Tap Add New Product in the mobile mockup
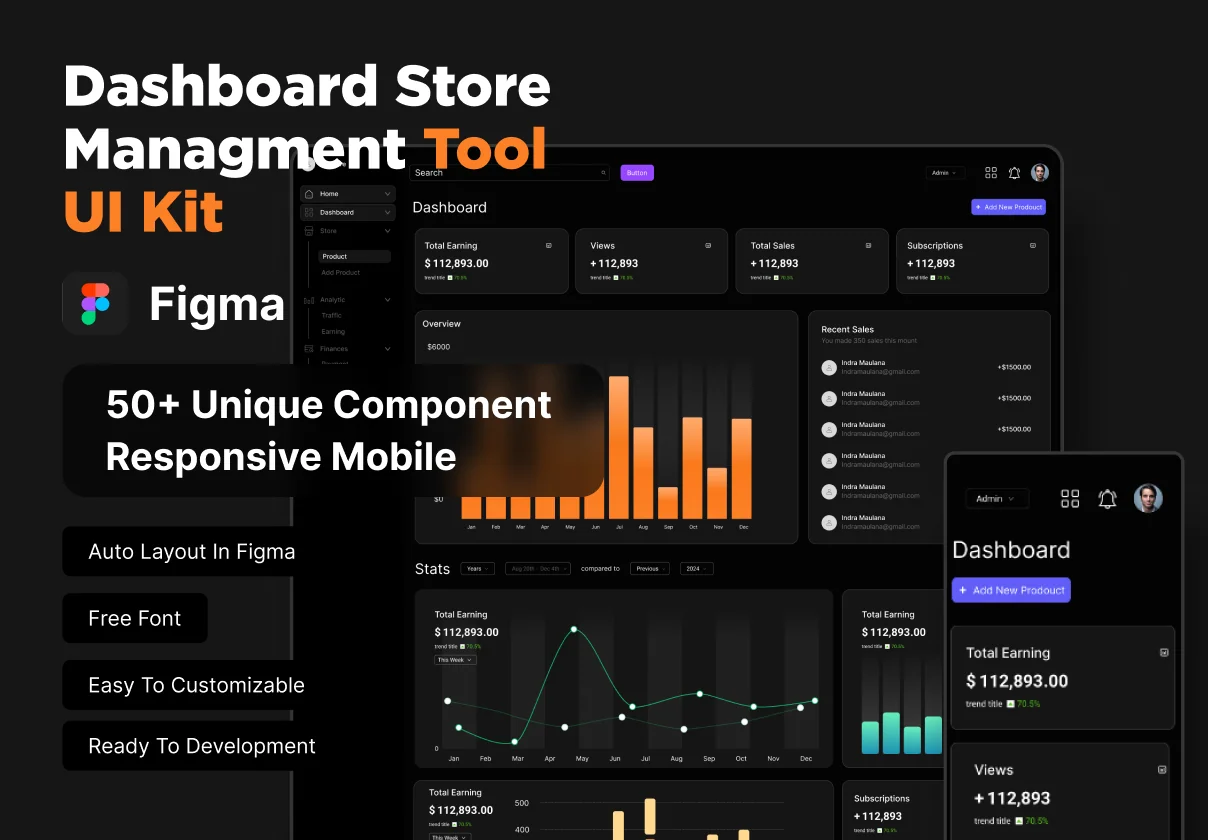This screenshot has width=1208, height=840. (1011, 590)
